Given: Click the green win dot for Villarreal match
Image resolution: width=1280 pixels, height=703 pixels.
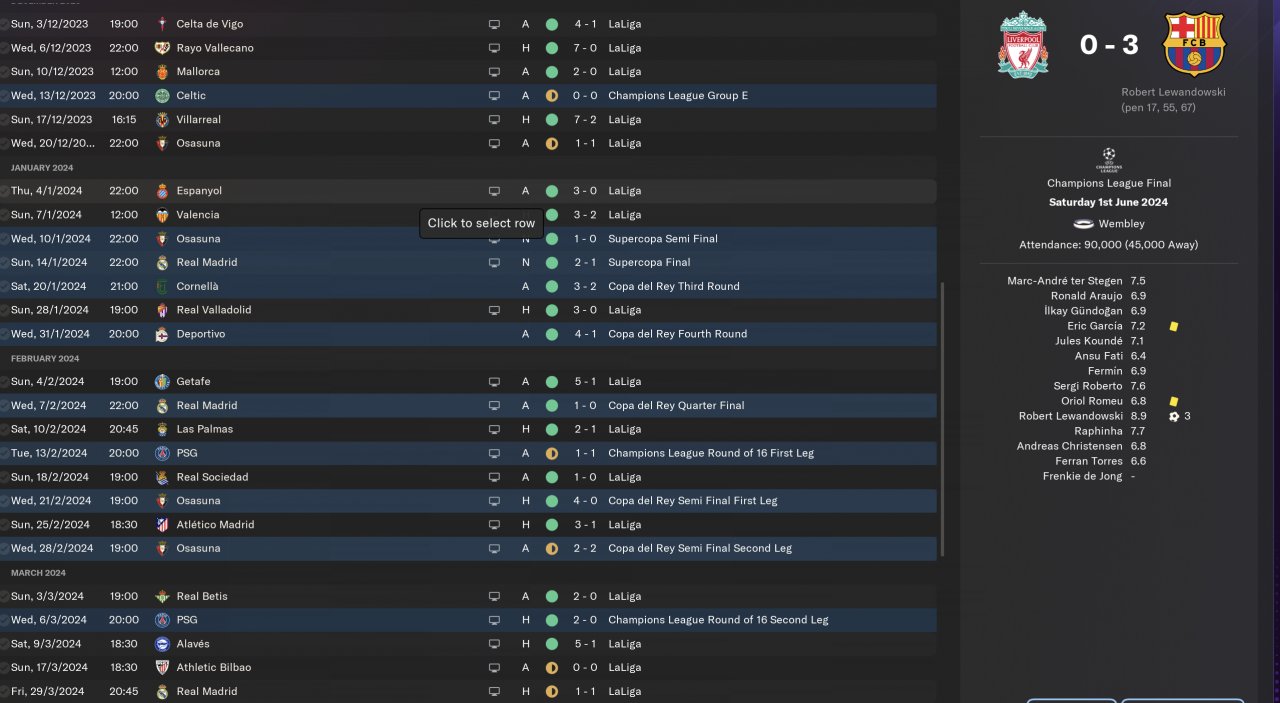Looking at the screenshot, I should (552, 120).
